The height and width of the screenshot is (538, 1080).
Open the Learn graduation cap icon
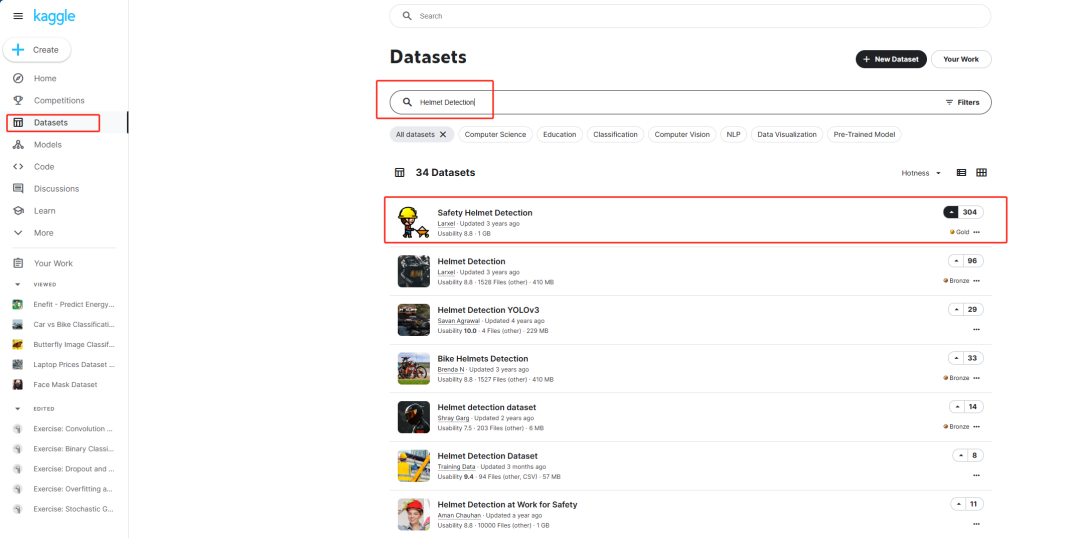(18, 211)
